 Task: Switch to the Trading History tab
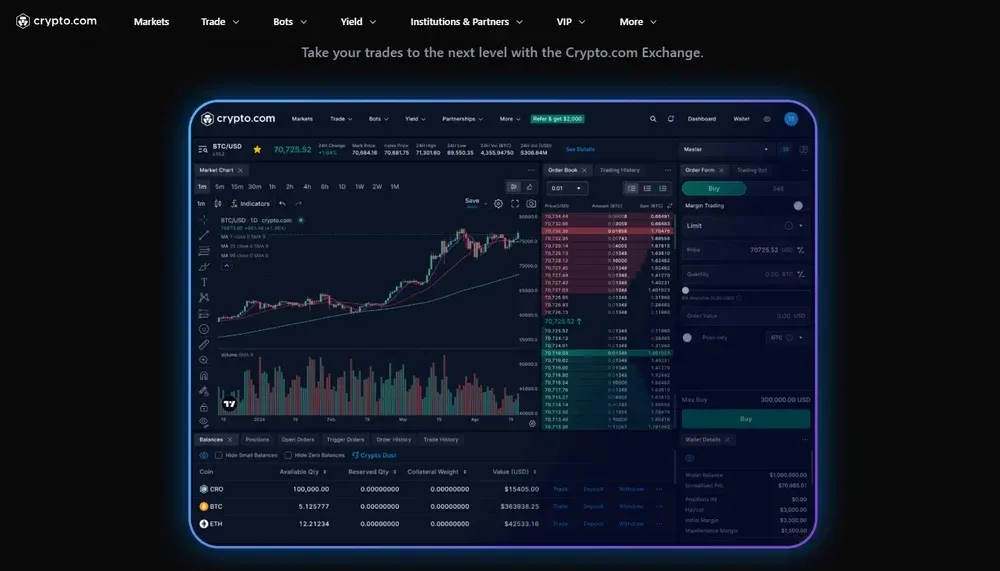[x=620, y=170]
